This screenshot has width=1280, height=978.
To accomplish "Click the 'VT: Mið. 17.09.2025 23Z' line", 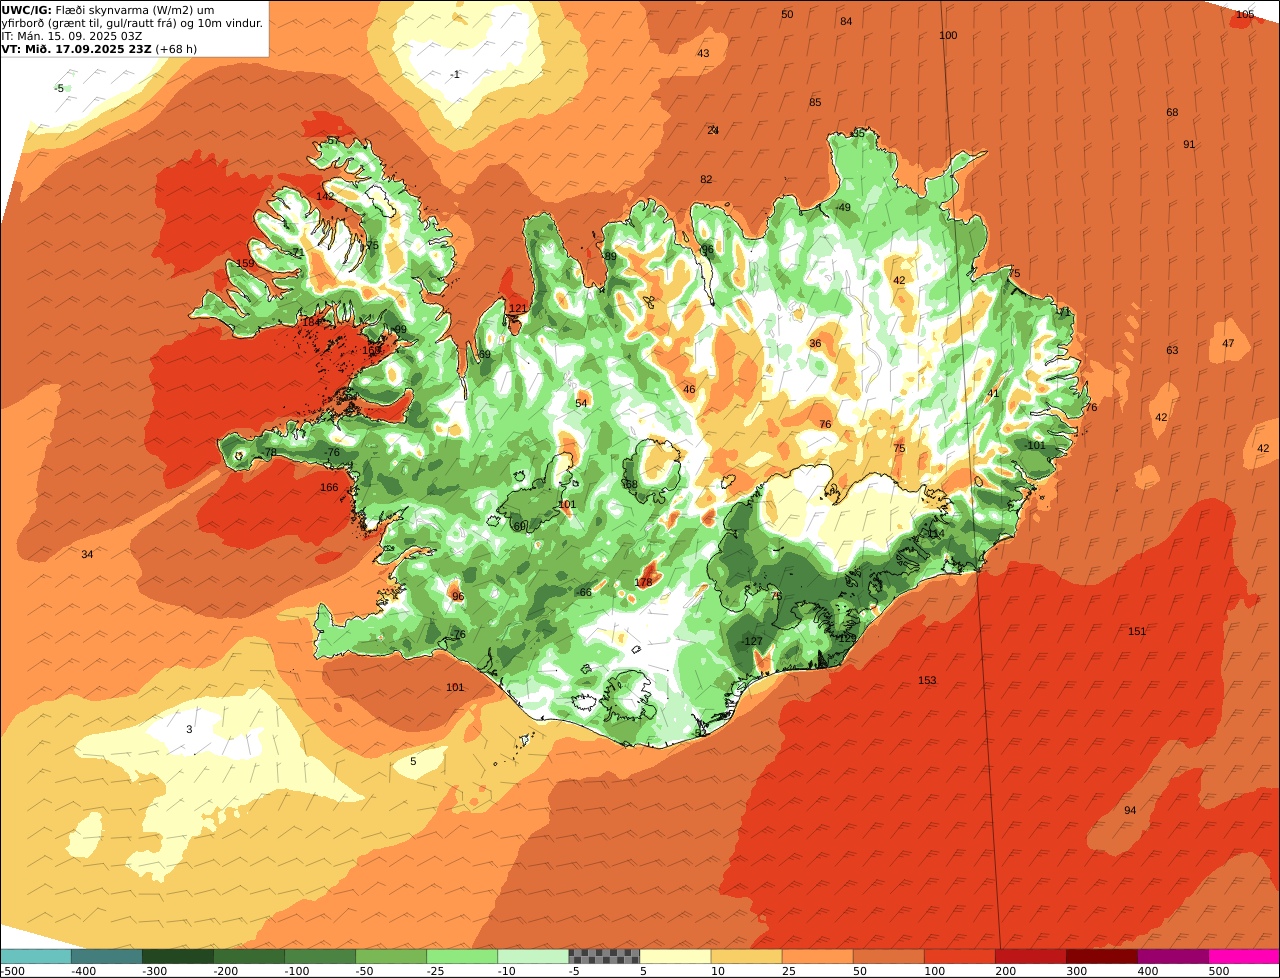I will [x=76, y=48].
